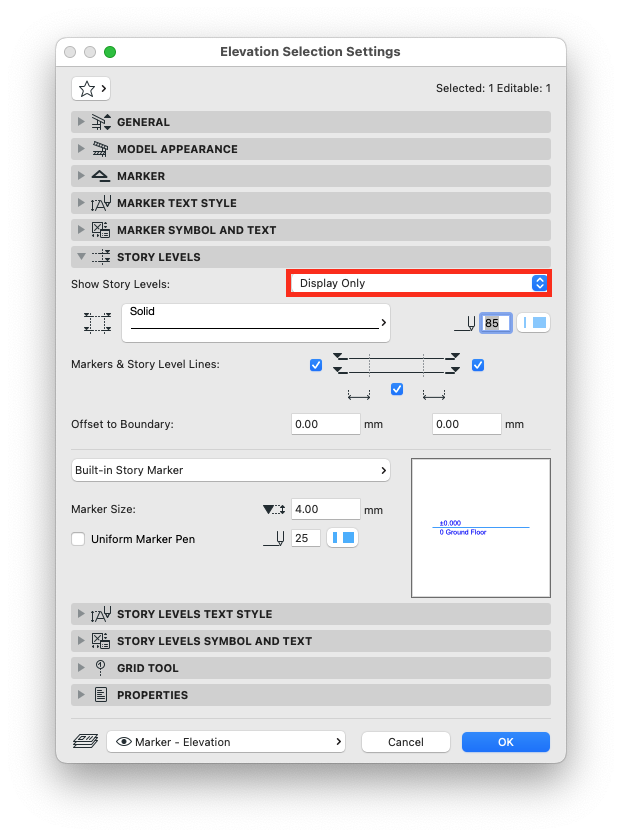The width and height of the screenshot is (622, 837).
Task: Click the right offset boundary icon
Action: (x=434, y=395)
